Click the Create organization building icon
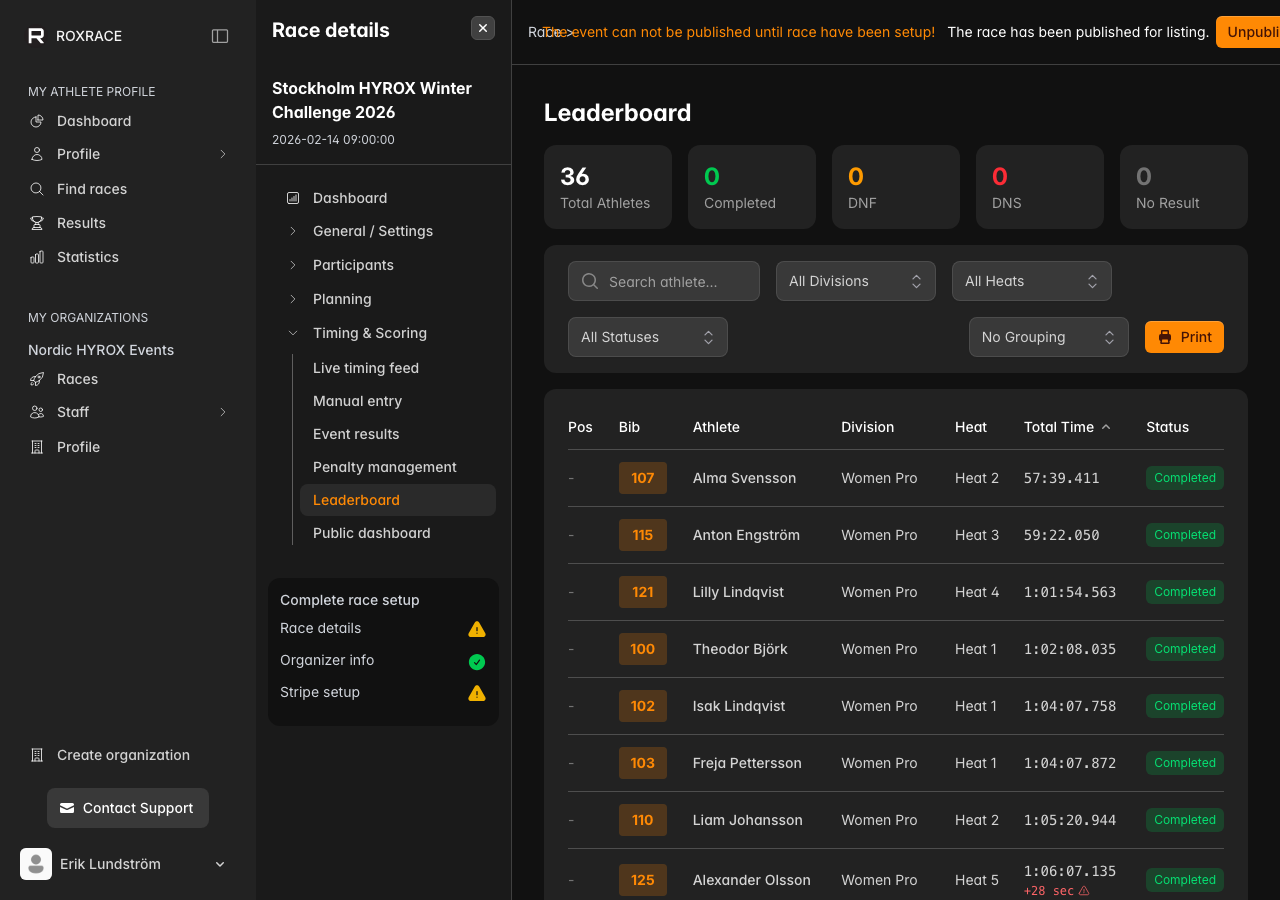The image size is (1280, 900). tap(37, 755)
